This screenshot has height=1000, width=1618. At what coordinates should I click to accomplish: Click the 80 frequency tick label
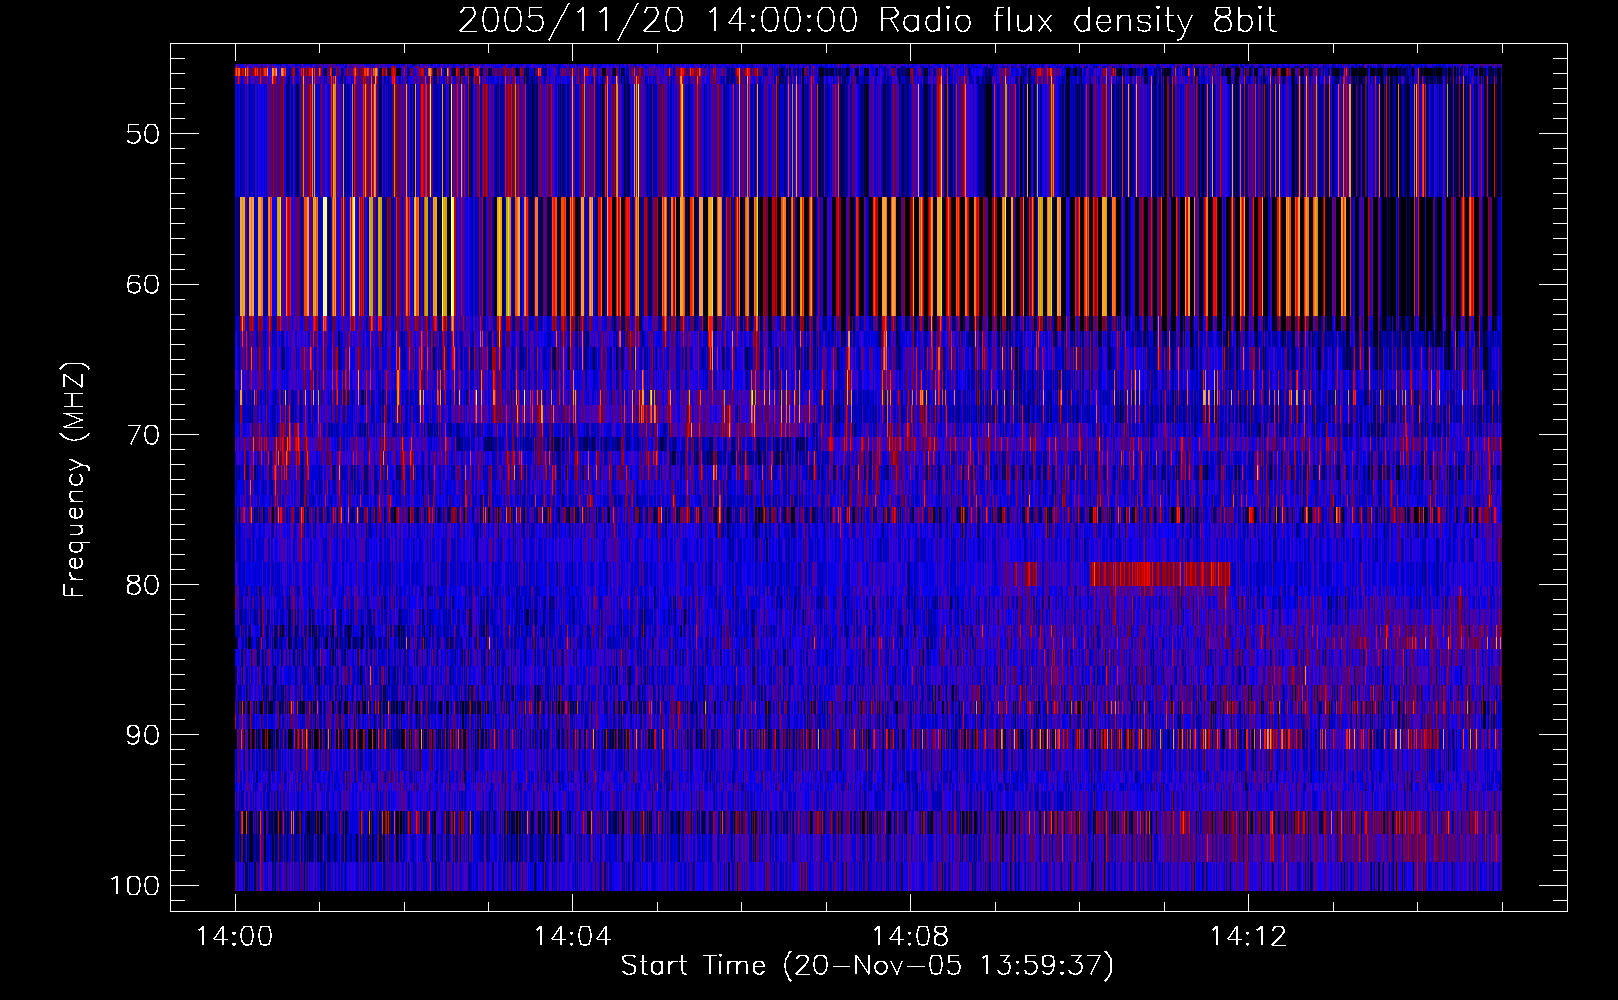(x=143, y=585)
